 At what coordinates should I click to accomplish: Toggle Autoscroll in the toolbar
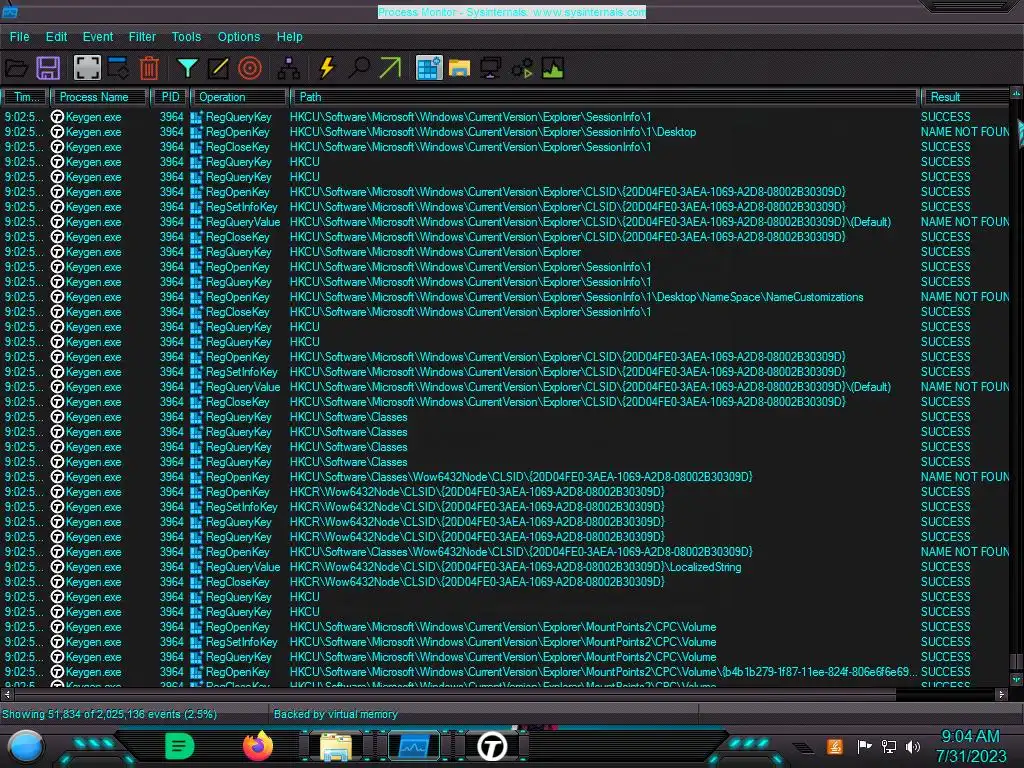(x=119, y=68)
